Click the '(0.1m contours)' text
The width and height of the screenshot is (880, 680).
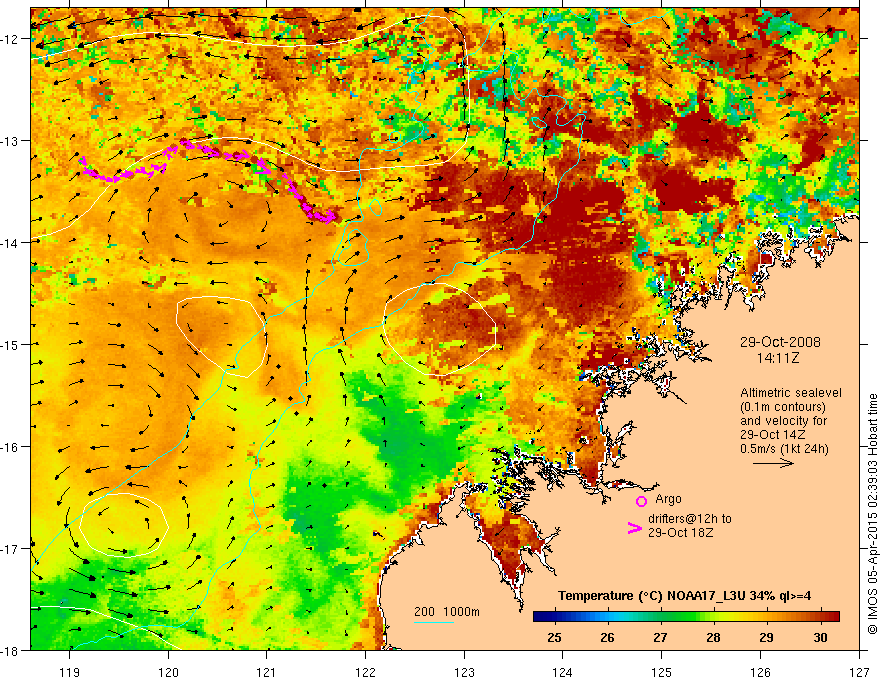pyautogui.click(x=783, y=407)
